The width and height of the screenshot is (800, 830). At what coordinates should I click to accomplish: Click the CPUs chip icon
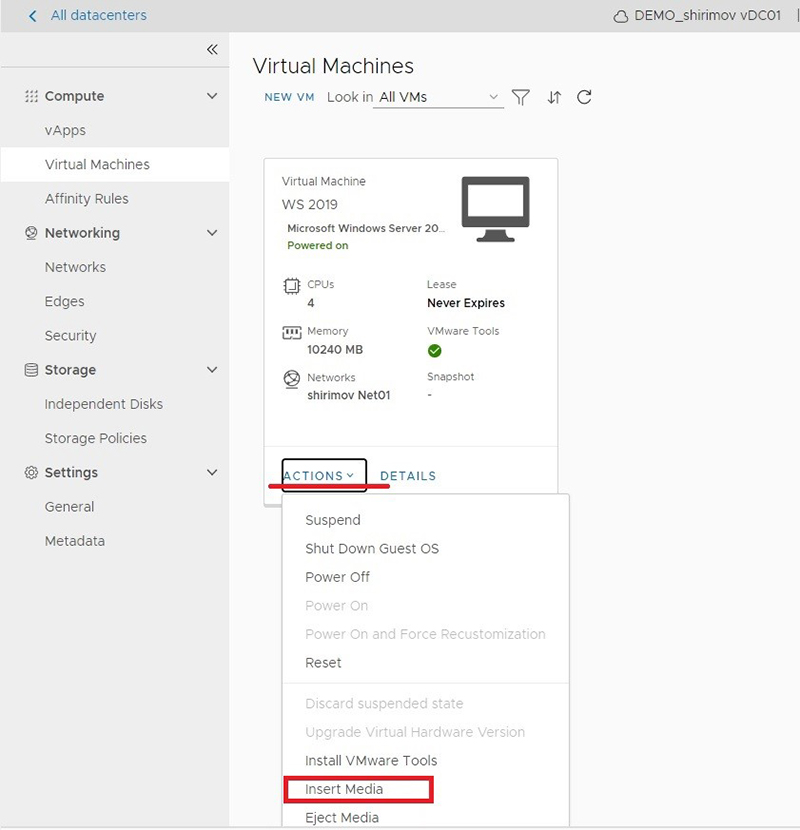[292, 286]
